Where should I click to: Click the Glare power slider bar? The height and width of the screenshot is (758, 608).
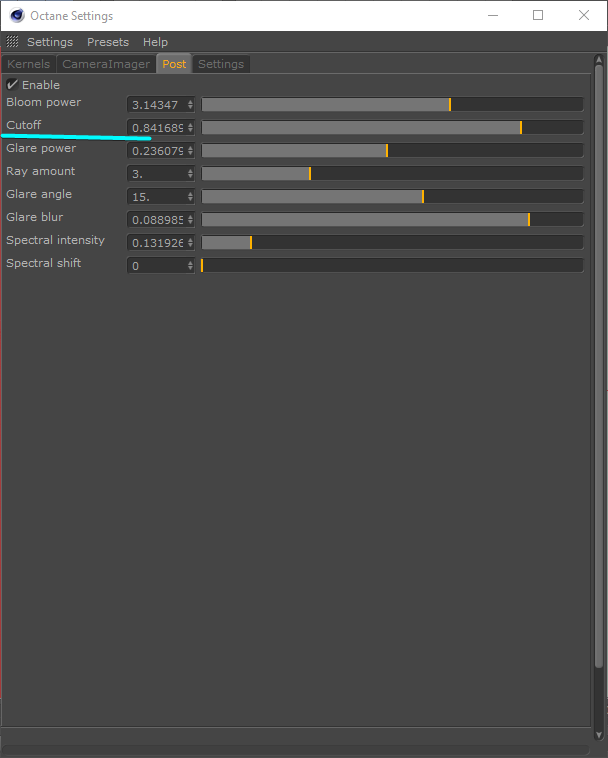[x=392, y=150]
